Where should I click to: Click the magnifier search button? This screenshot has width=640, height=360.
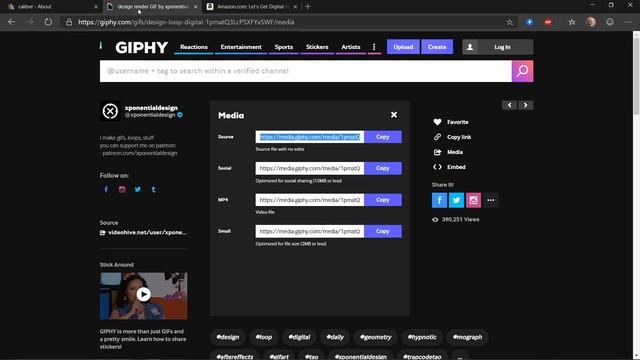click(x=522, y=71)
